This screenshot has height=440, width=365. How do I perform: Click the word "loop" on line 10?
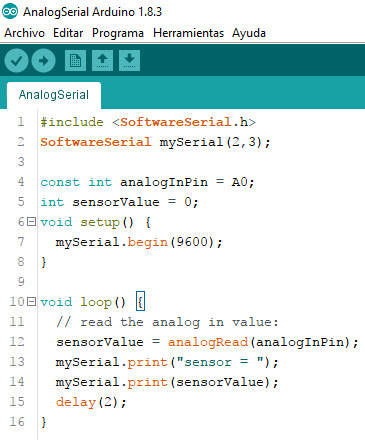point(96,302)
